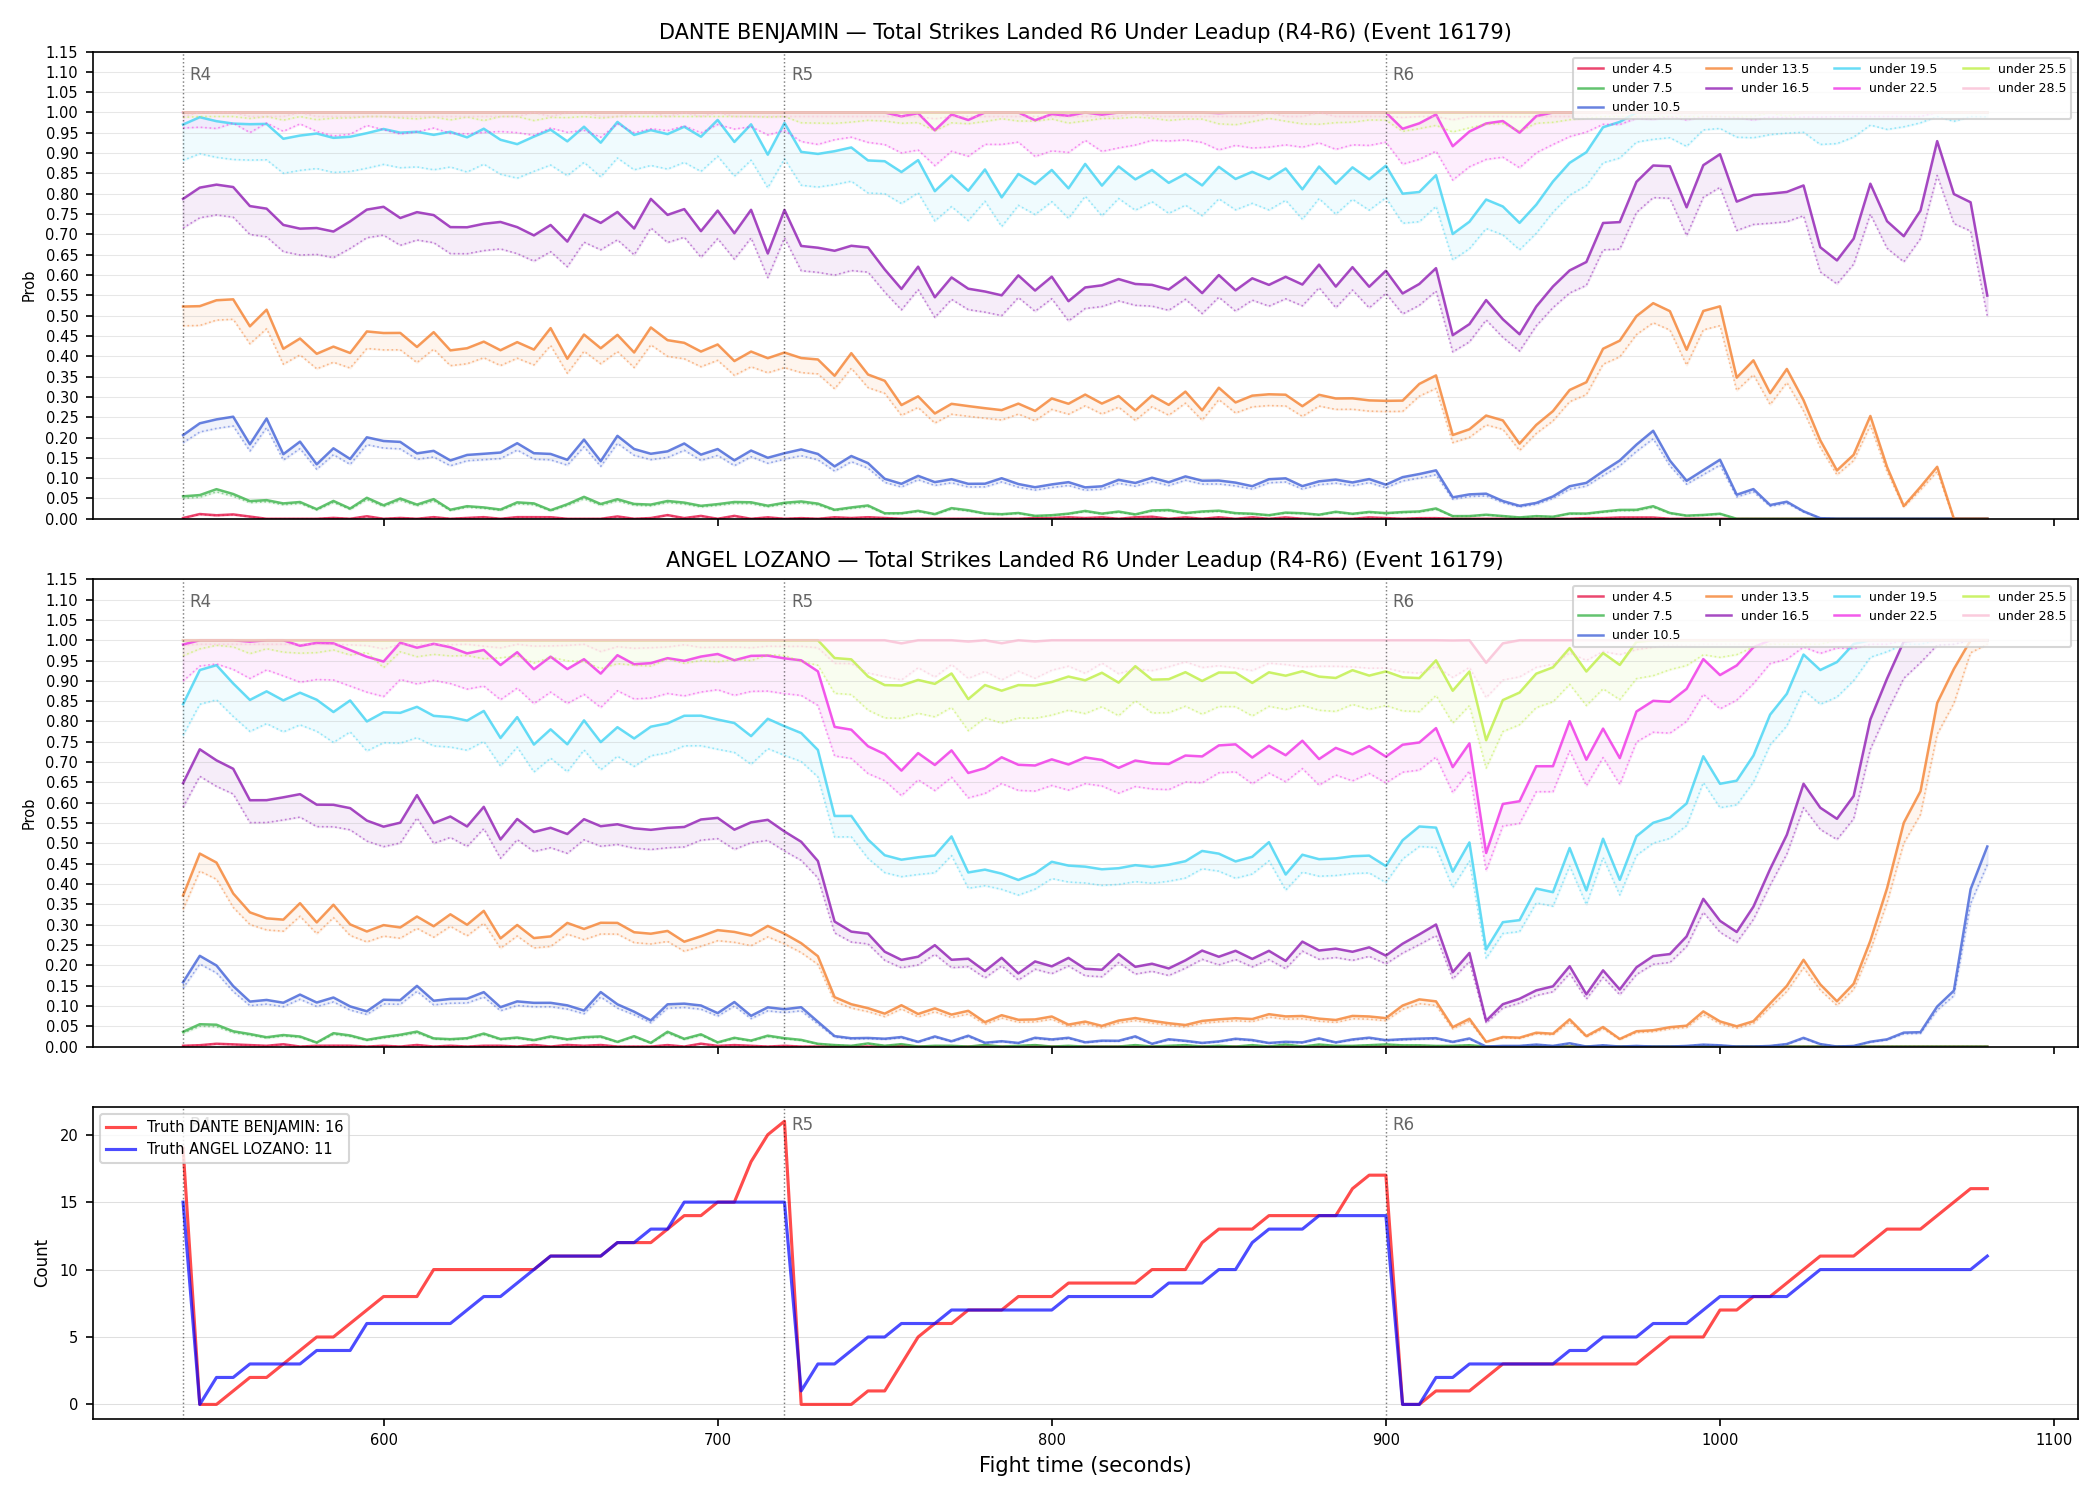Click the DANTE BENJAMIN chart title

pyautogui.click(x=1085, y=32)
